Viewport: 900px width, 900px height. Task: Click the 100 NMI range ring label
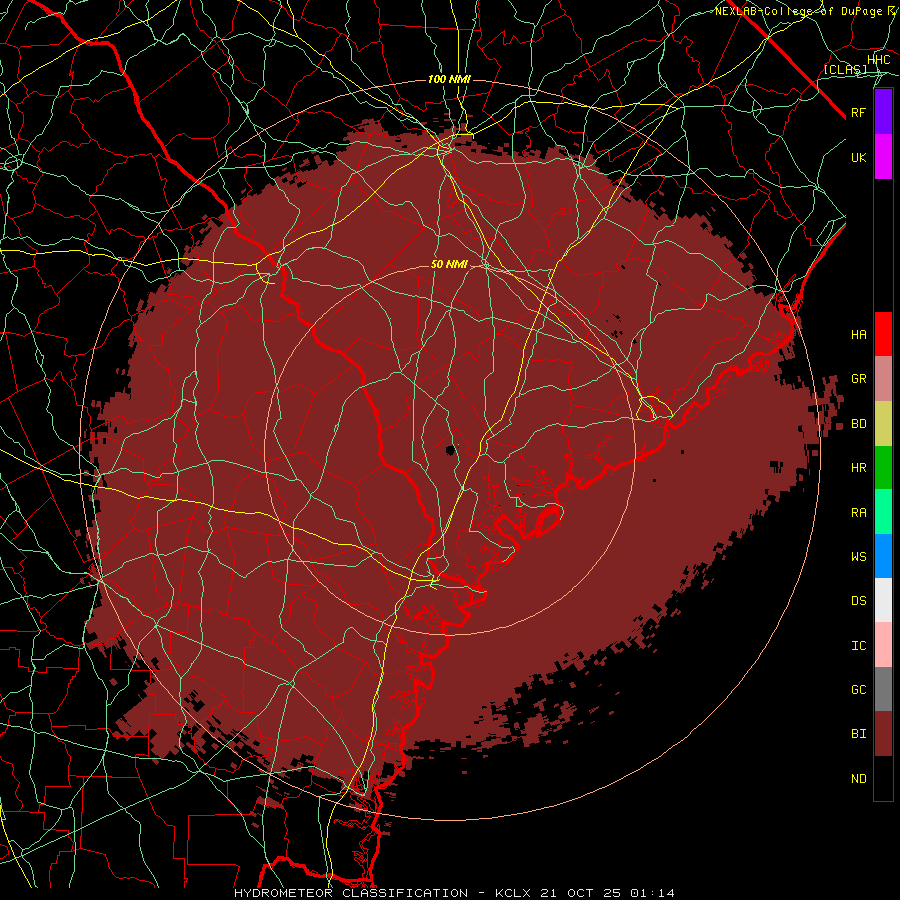[x=449, y=79]
